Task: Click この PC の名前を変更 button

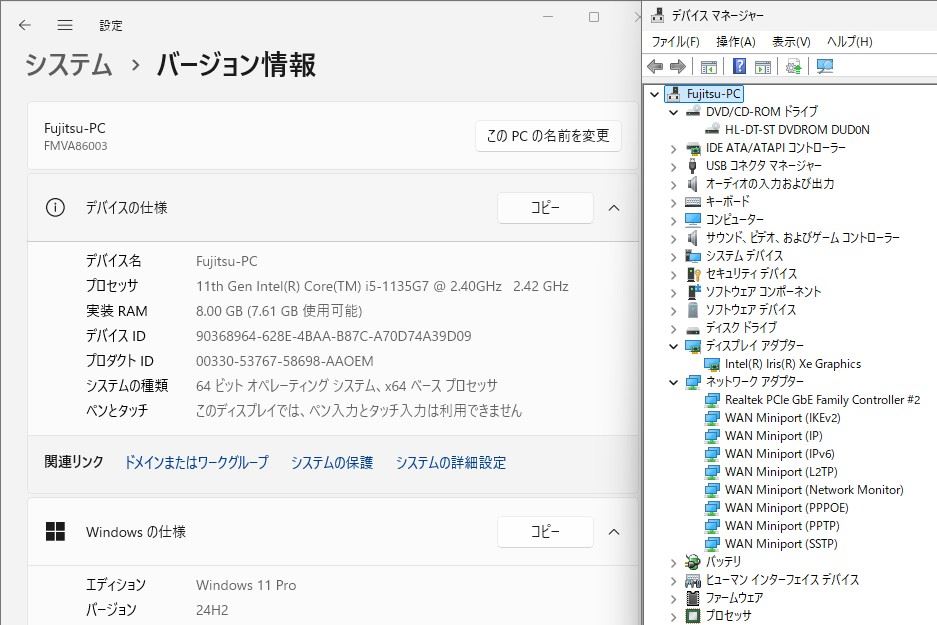Action: (548, 136)
